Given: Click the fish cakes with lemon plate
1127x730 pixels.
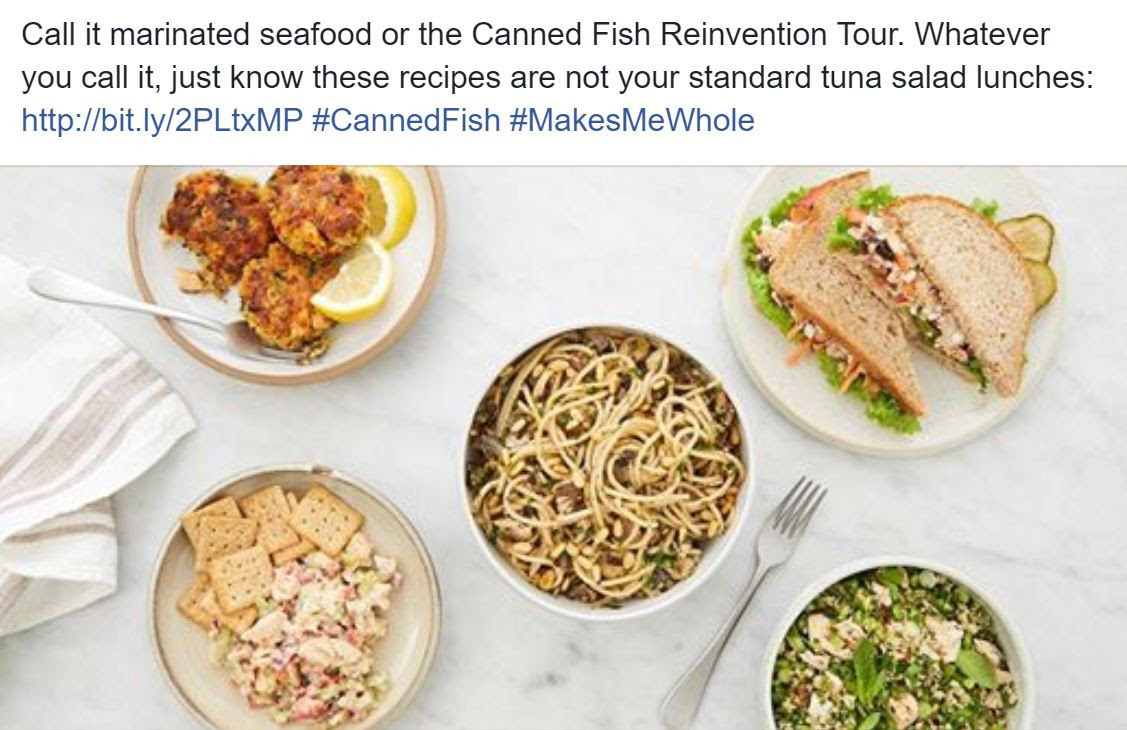Looking at the screenshot, I should pyautogui.click(x=287, y=273).
